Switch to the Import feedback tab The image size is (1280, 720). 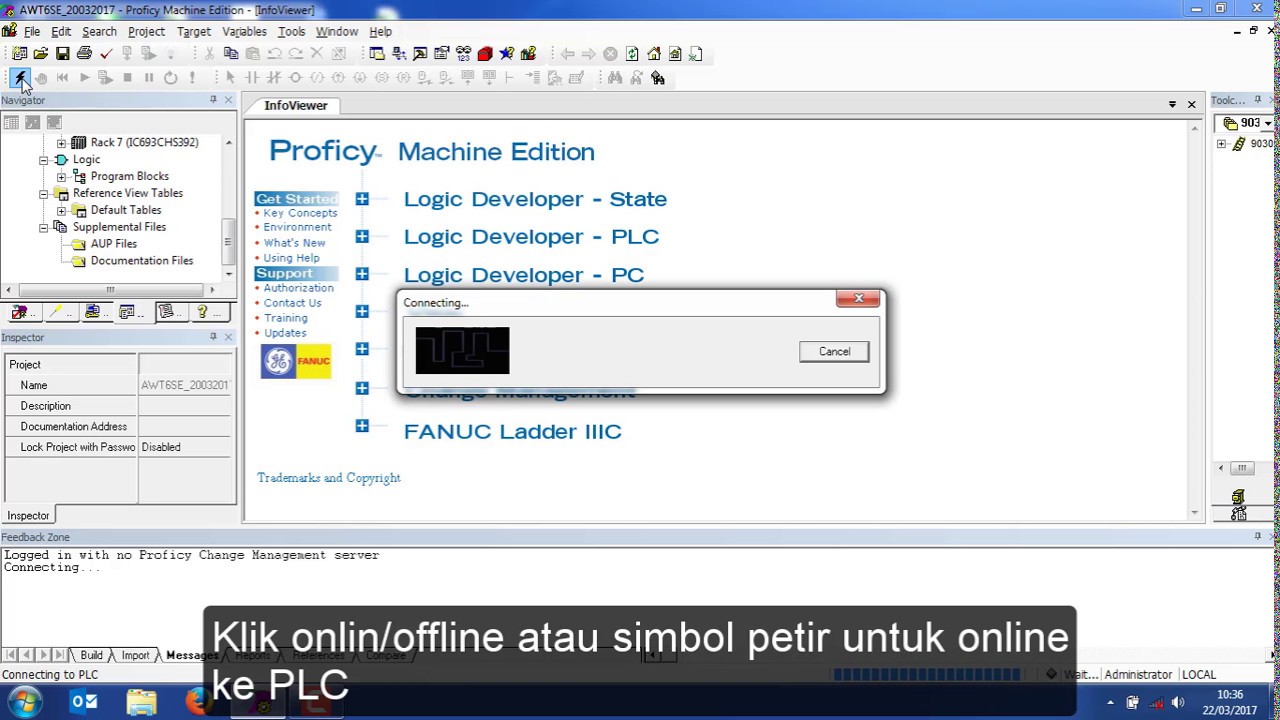(x=135, y=655)
